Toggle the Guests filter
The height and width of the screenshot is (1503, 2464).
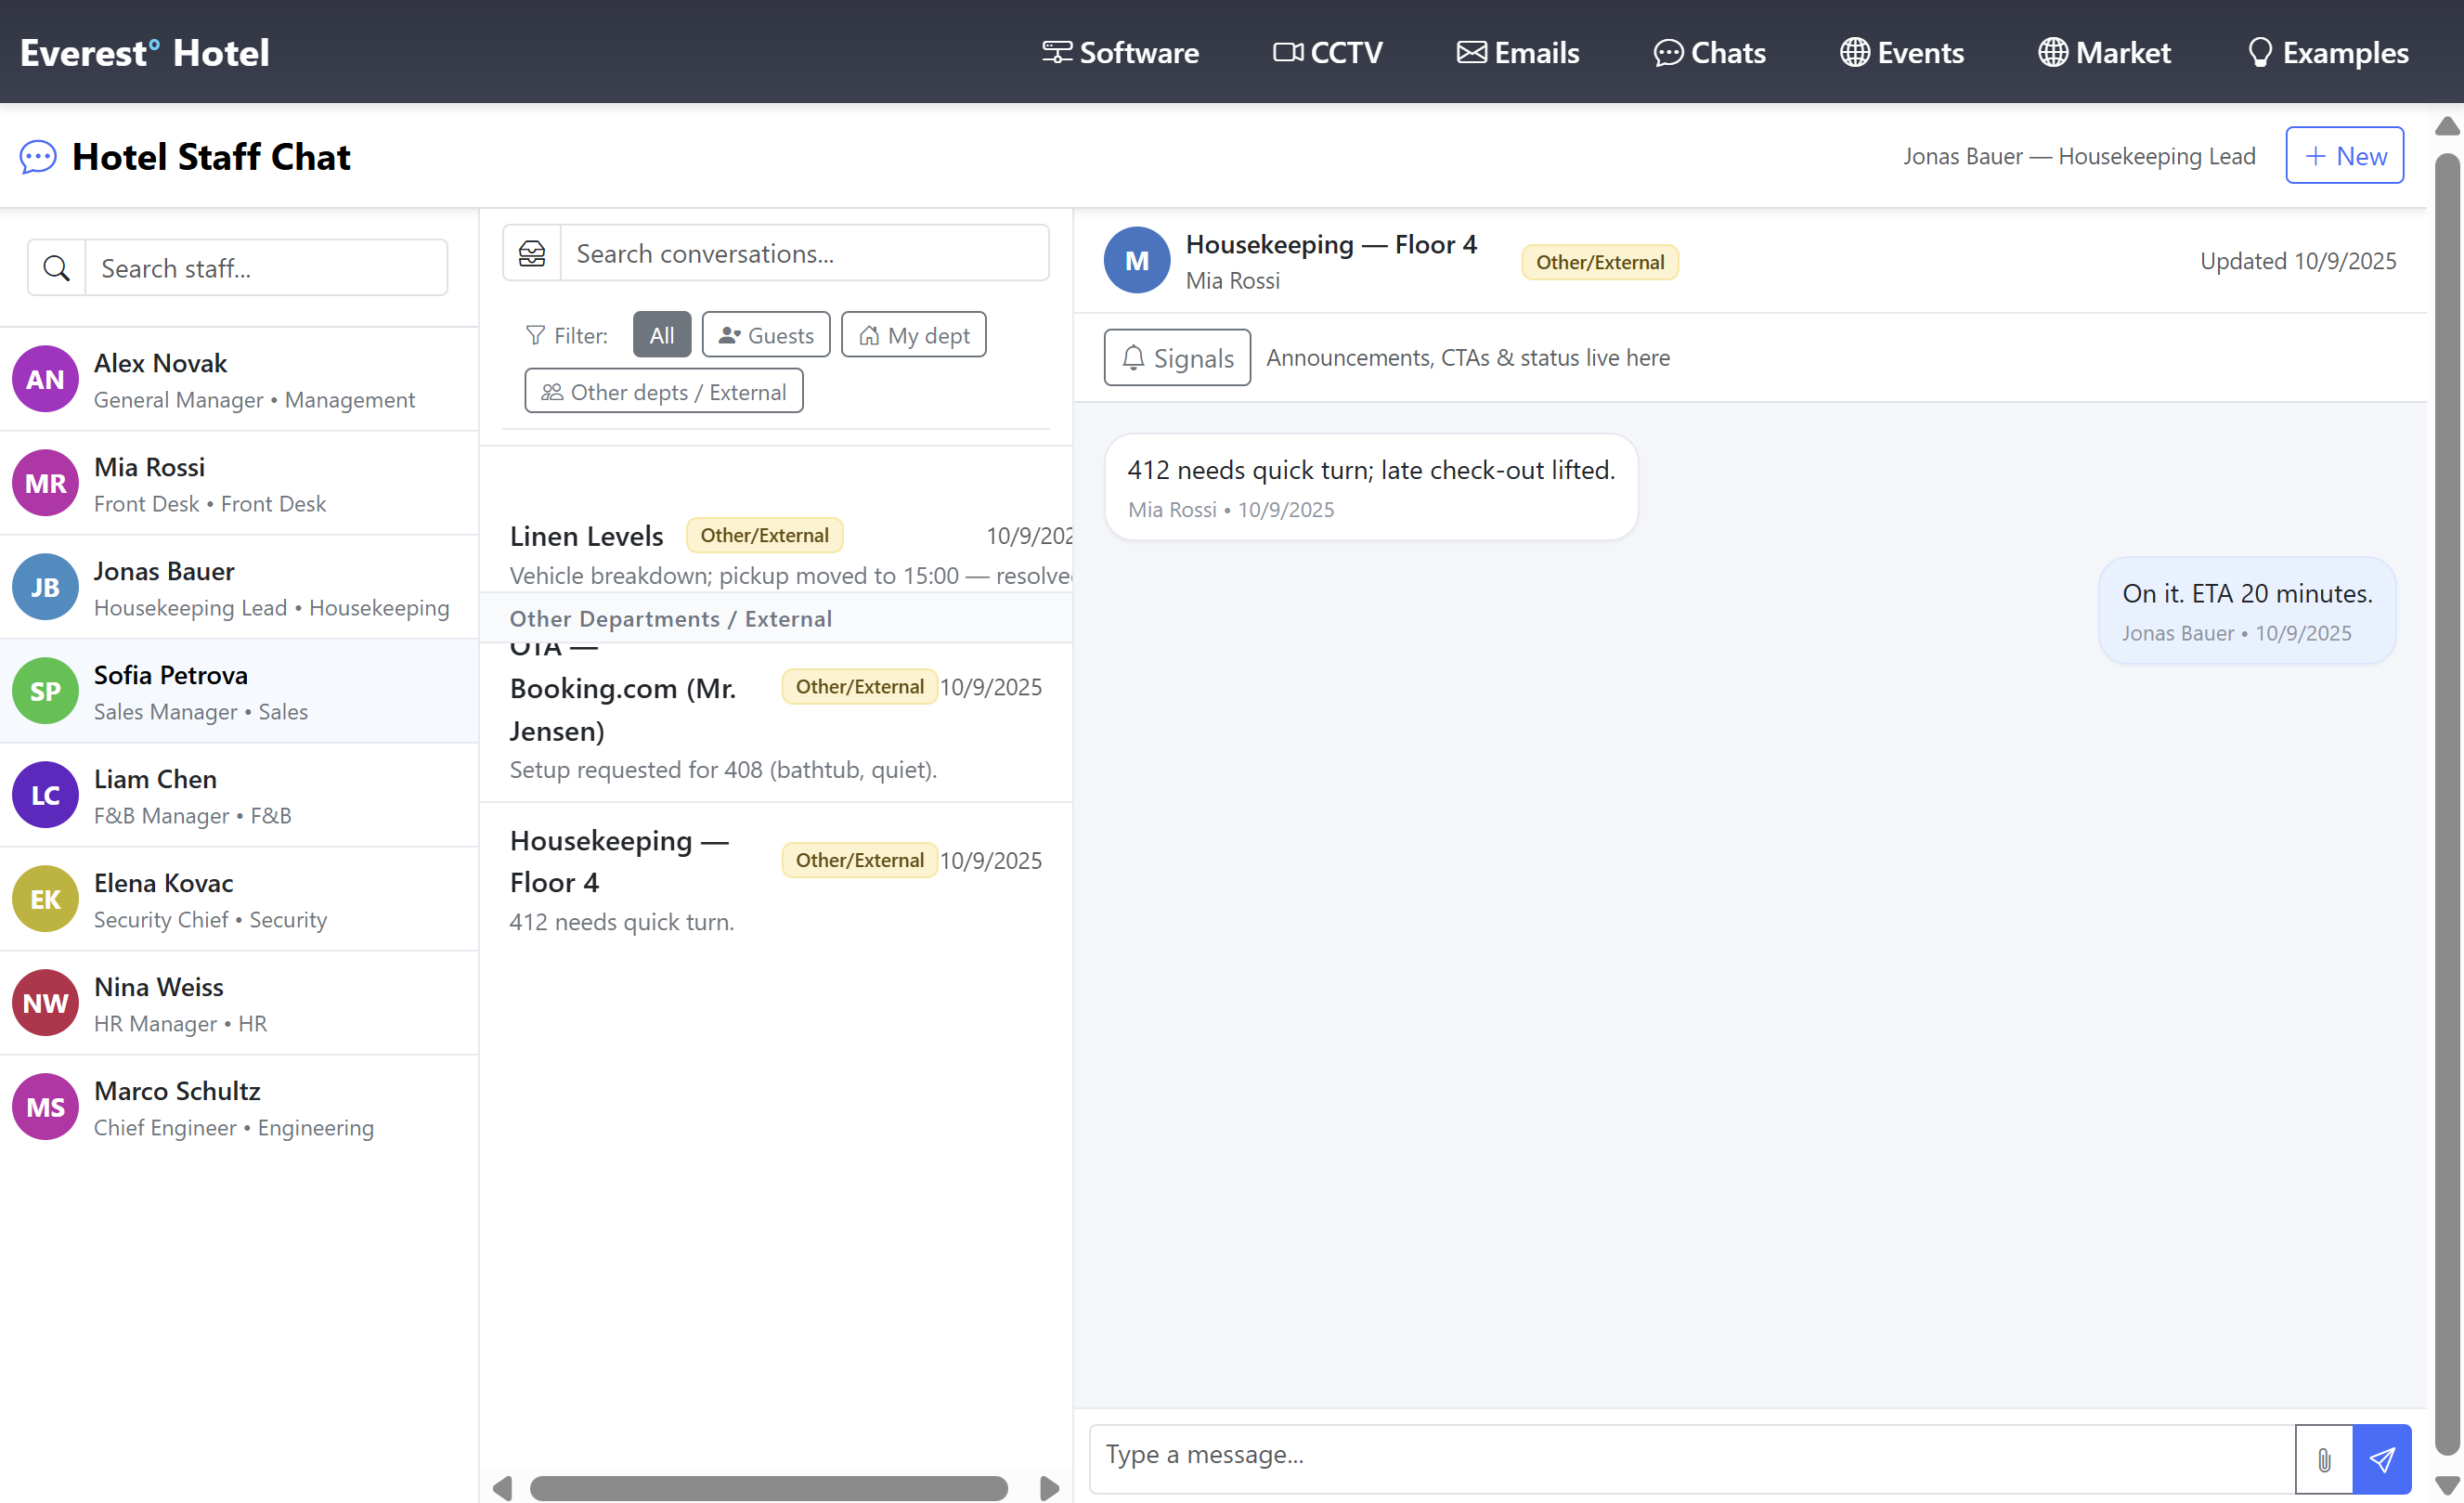pos(766,335)
